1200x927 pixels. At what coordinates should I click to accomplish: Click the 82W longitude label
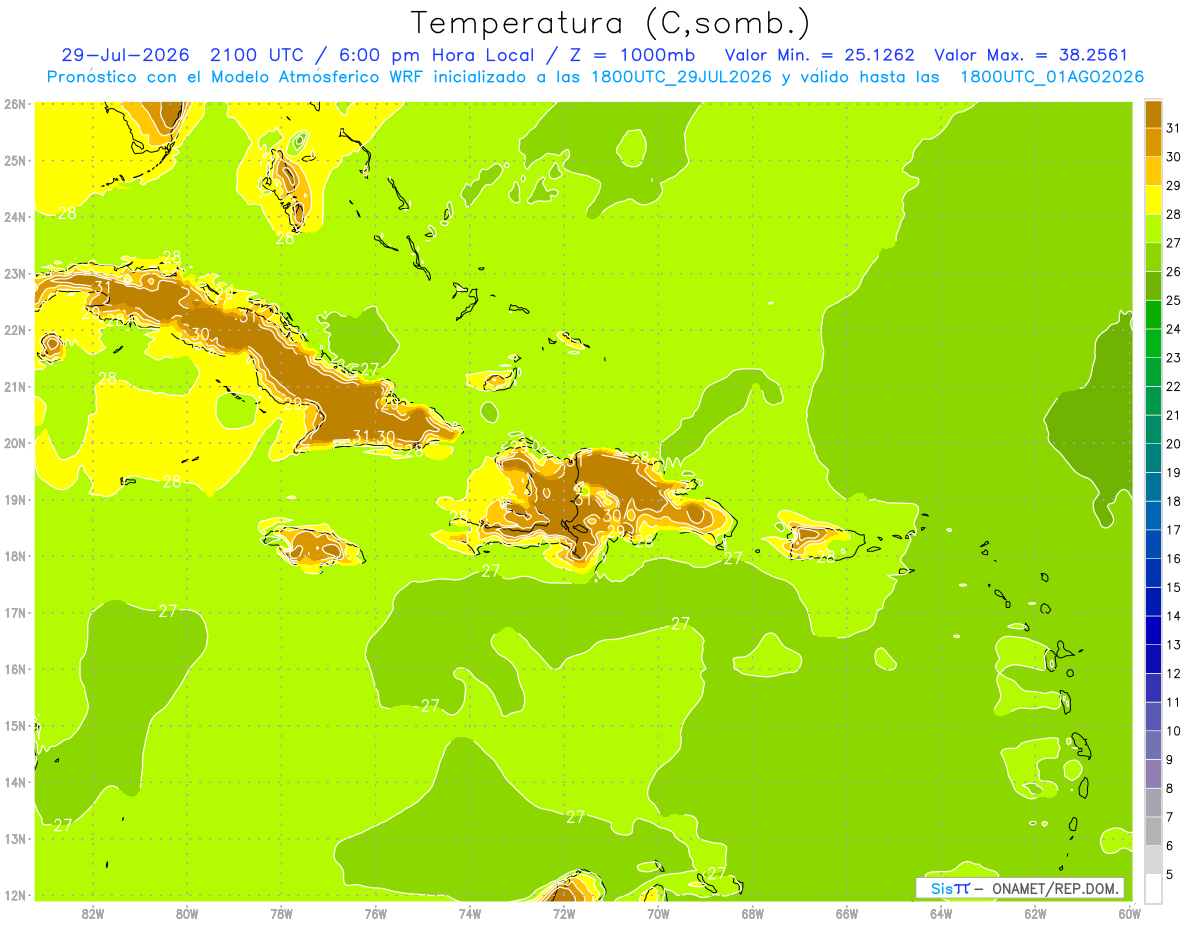coord(92,913)
